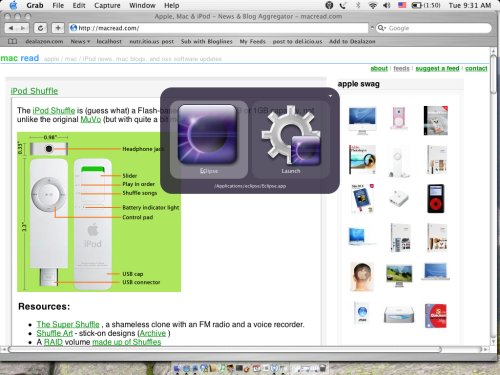
Task: Click the iPod Shuffle heading link
Action: tap(34, 91)
